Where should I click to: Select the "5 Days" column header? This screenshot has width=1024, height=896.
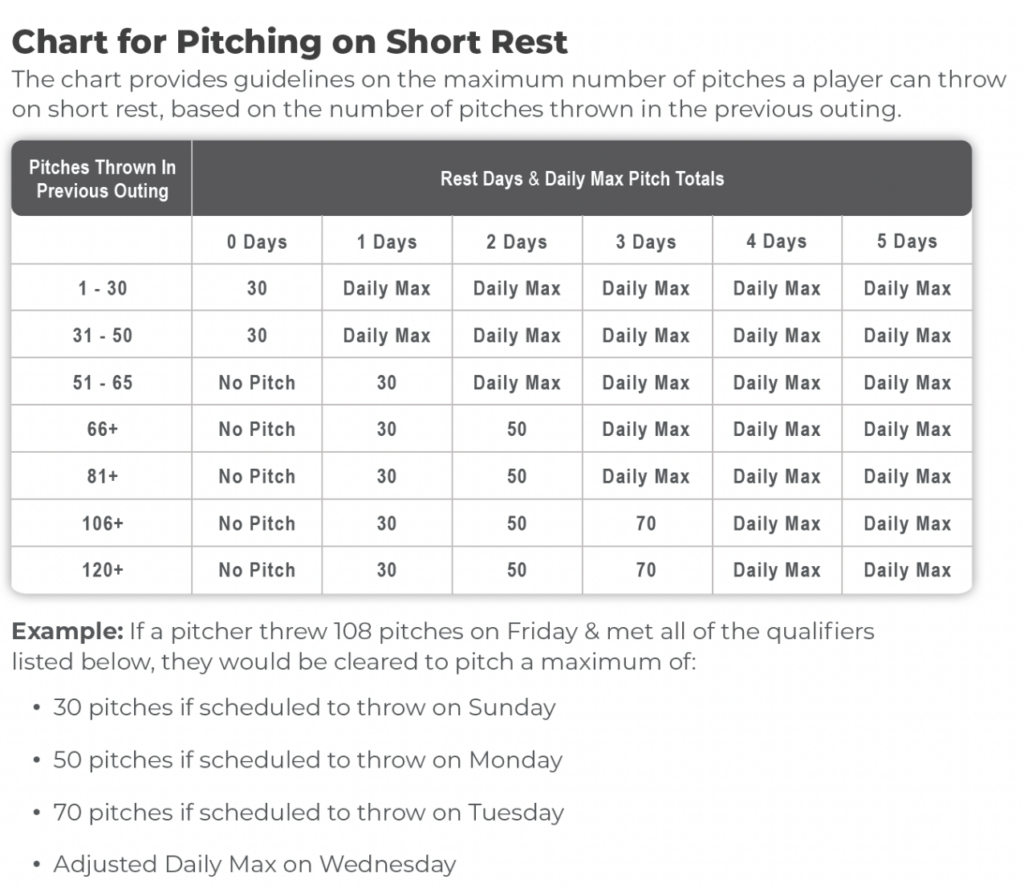click(907, 242)
